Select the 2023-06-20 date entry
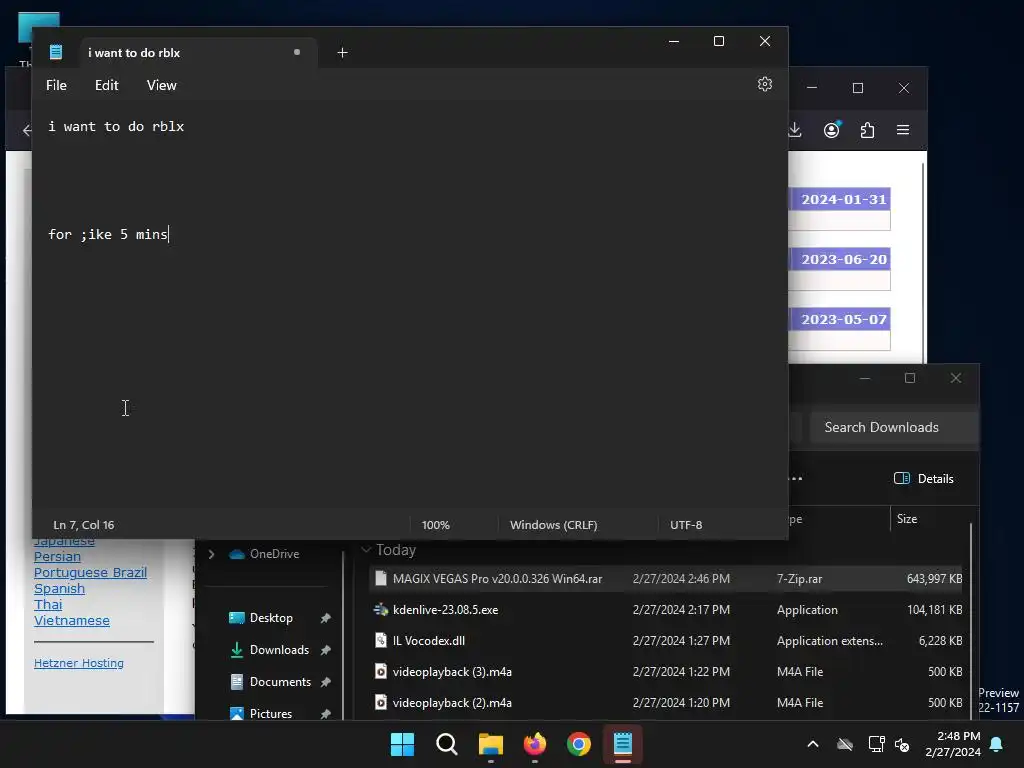The height and width of the screenshot is (768, 1024). tap(843, 259)
